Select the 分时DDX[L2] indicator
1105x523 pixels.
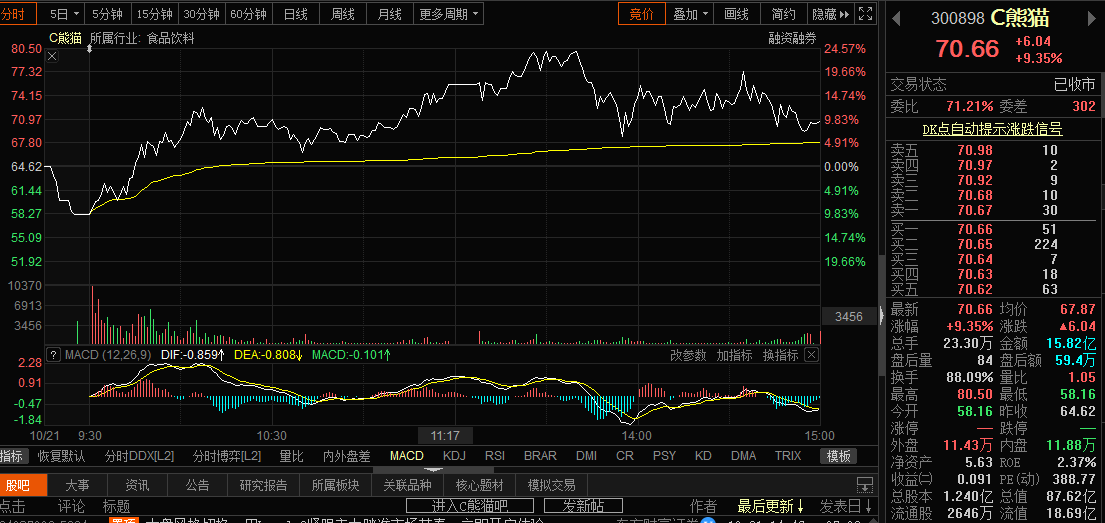click(x=140, y=456)
